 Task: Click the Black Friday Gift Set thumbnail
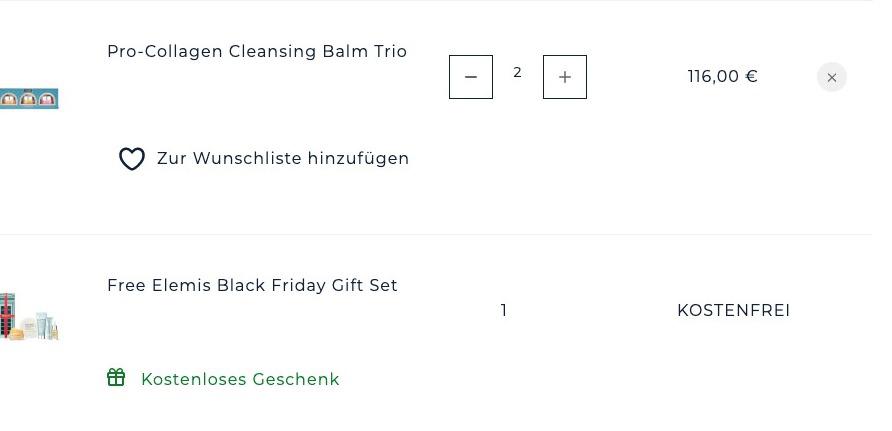(29, 316)
